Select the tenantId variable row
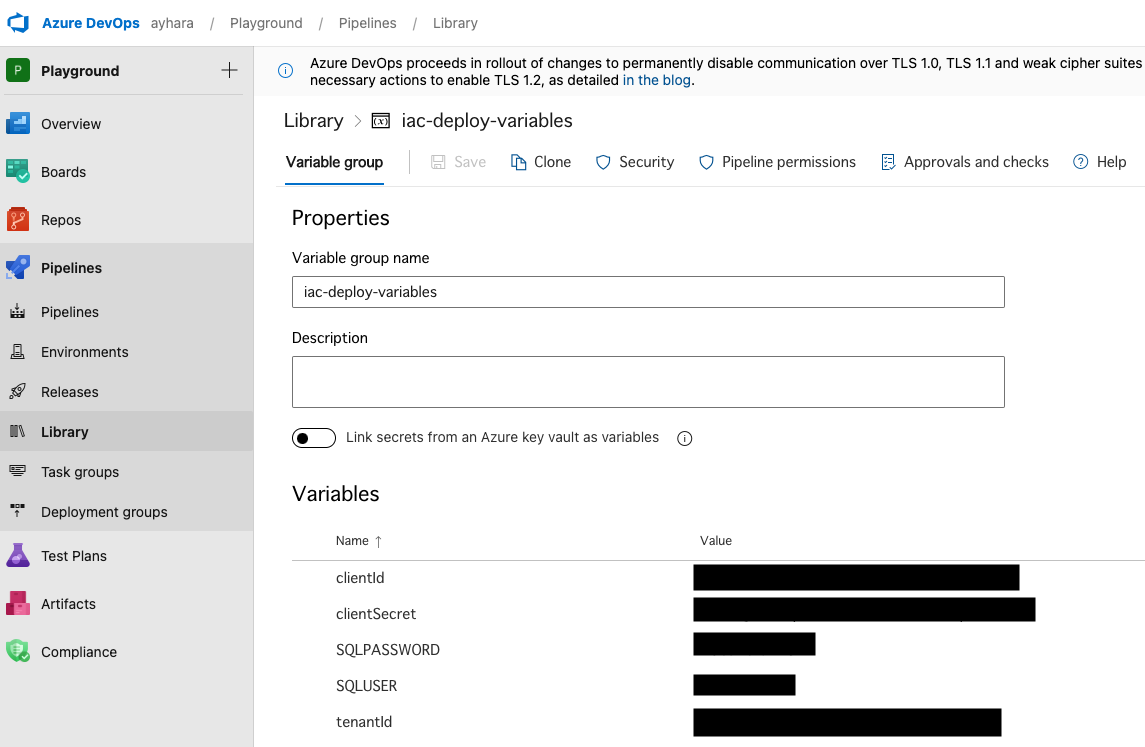 point(719,721)
